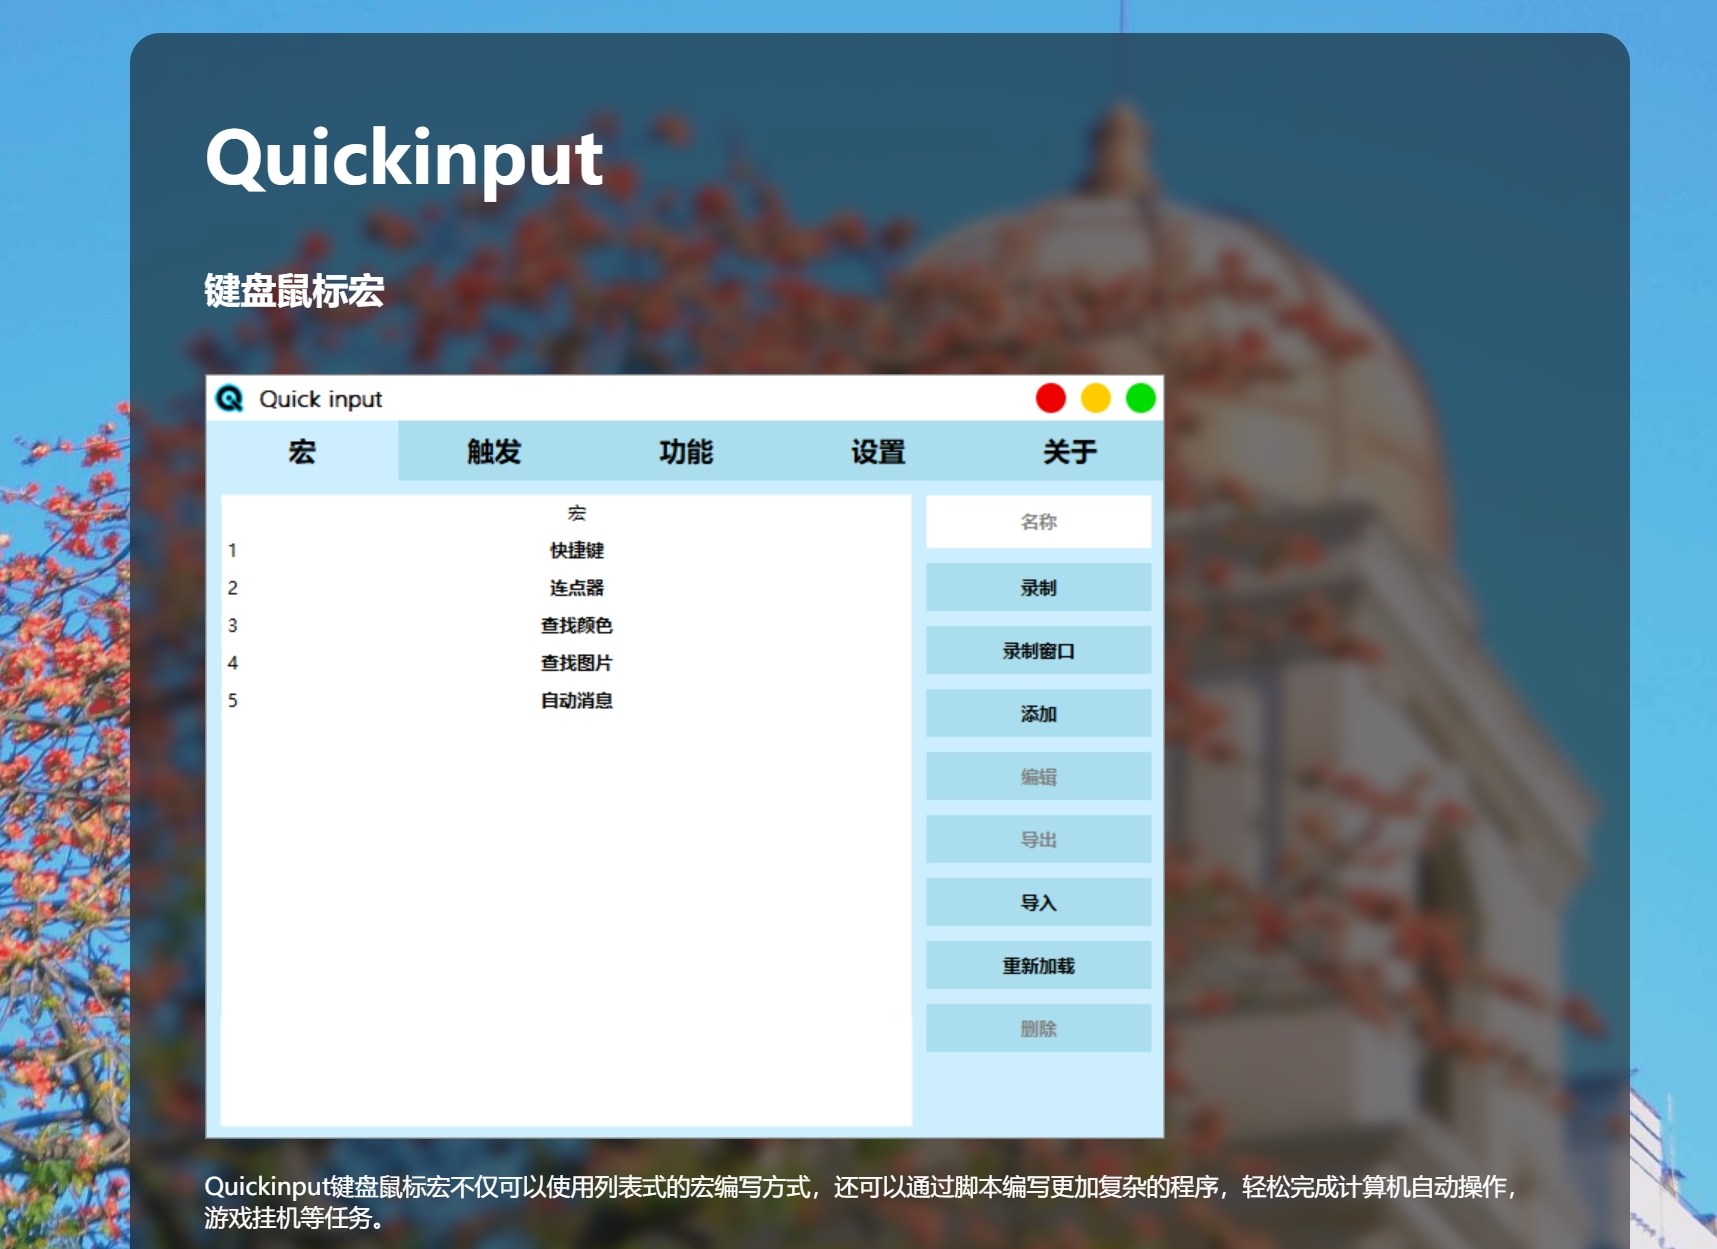Click the 删除 button
1717x1249 pixels.
(x=1039, y=1028)
